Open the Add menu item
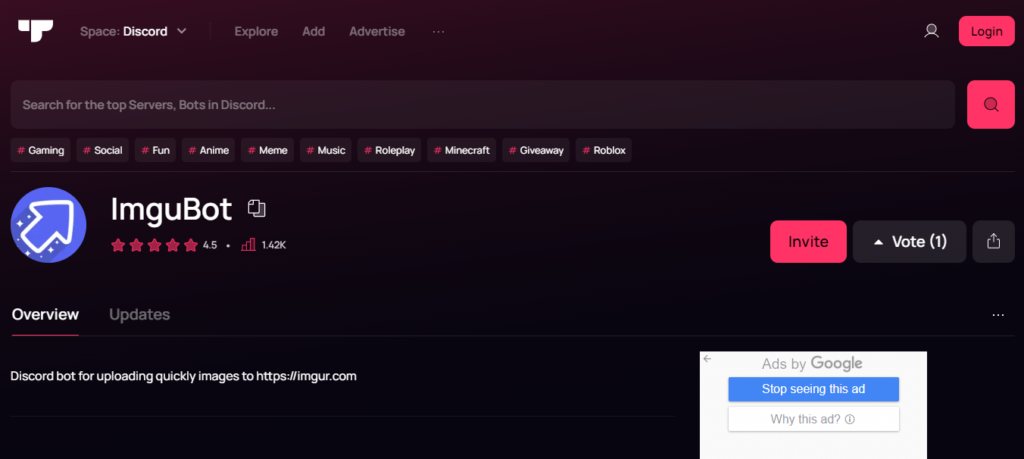1024x459 pixels. click(x=313, y=31)
